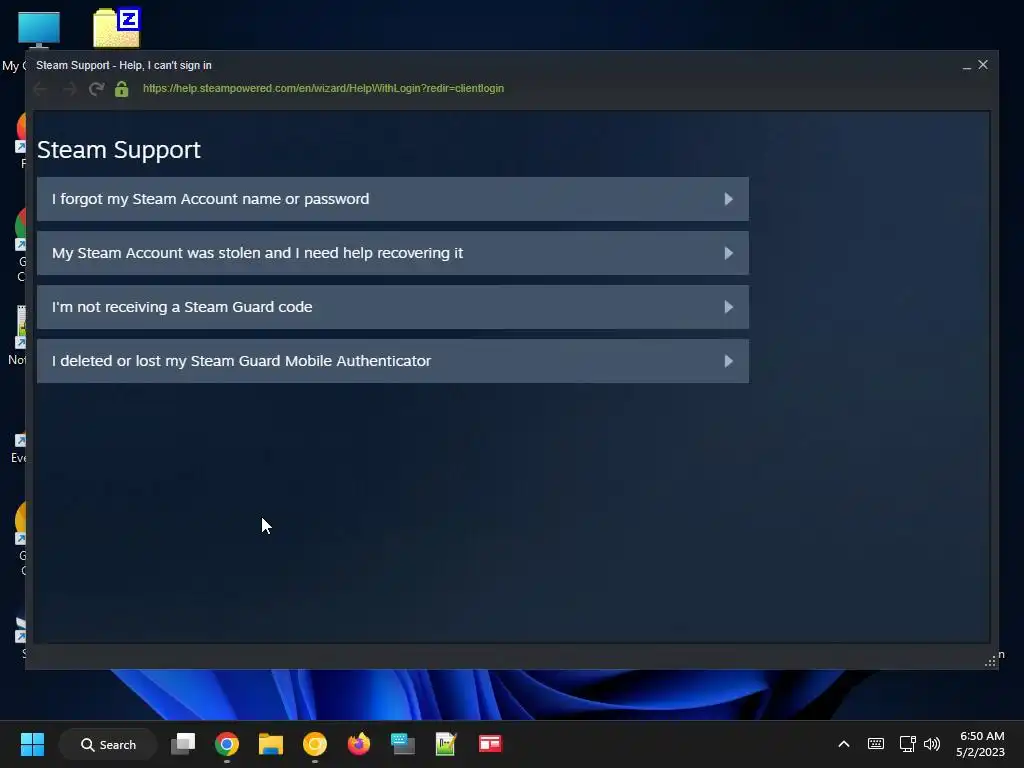Select the zipped folder desktop icon
Image resolution: width=1024 pixels, height=768 pixels.
pyautogui.click(x=117, y=27)
